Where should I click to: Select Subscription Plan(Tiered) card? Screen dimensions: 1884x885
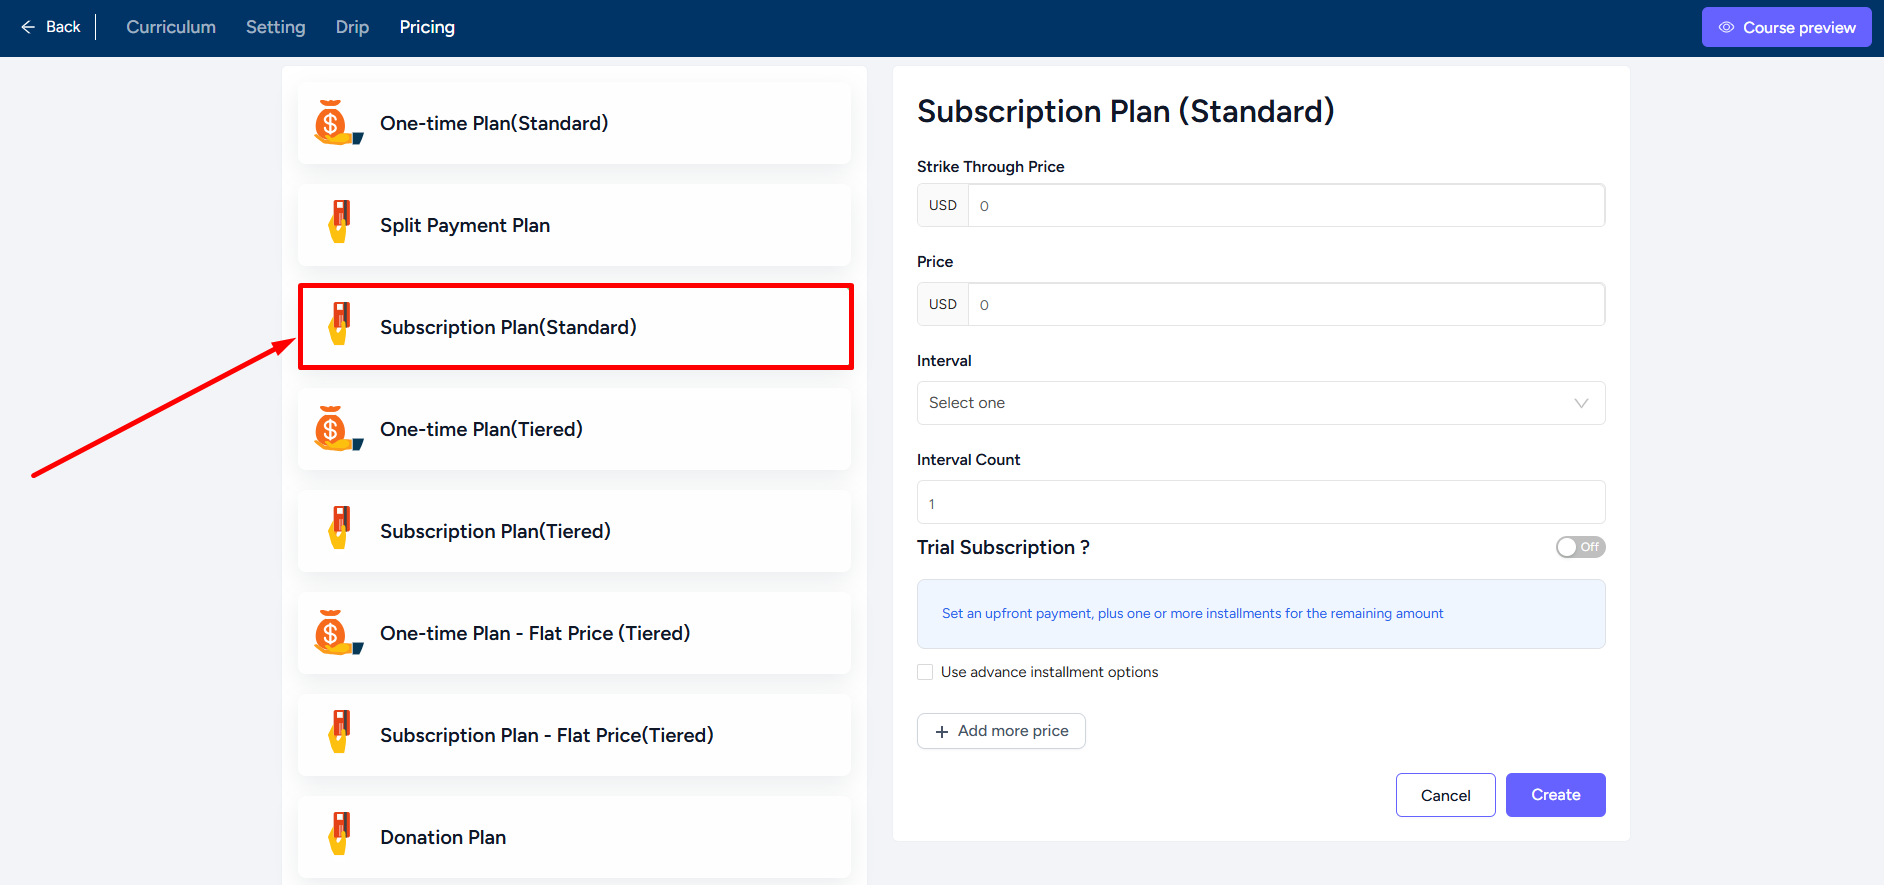(x=574, y=531)
